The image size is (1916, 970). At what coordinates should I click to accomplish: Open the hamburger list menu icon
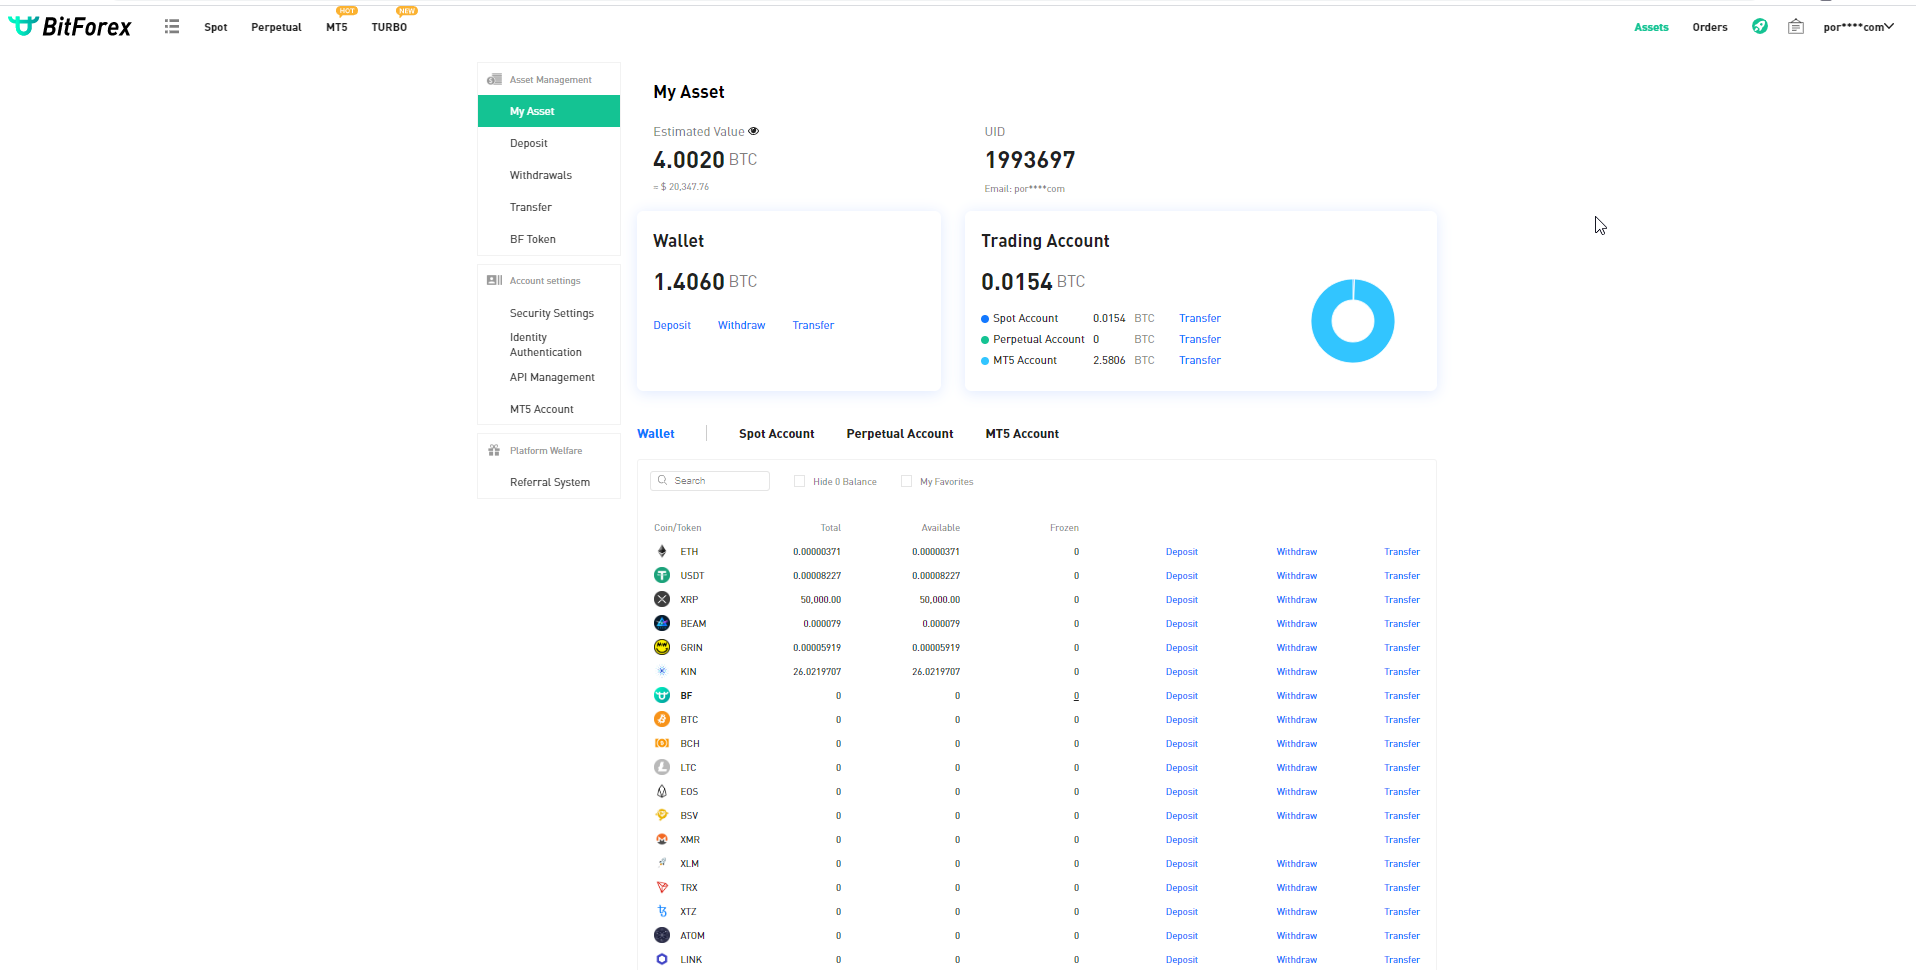172,27
